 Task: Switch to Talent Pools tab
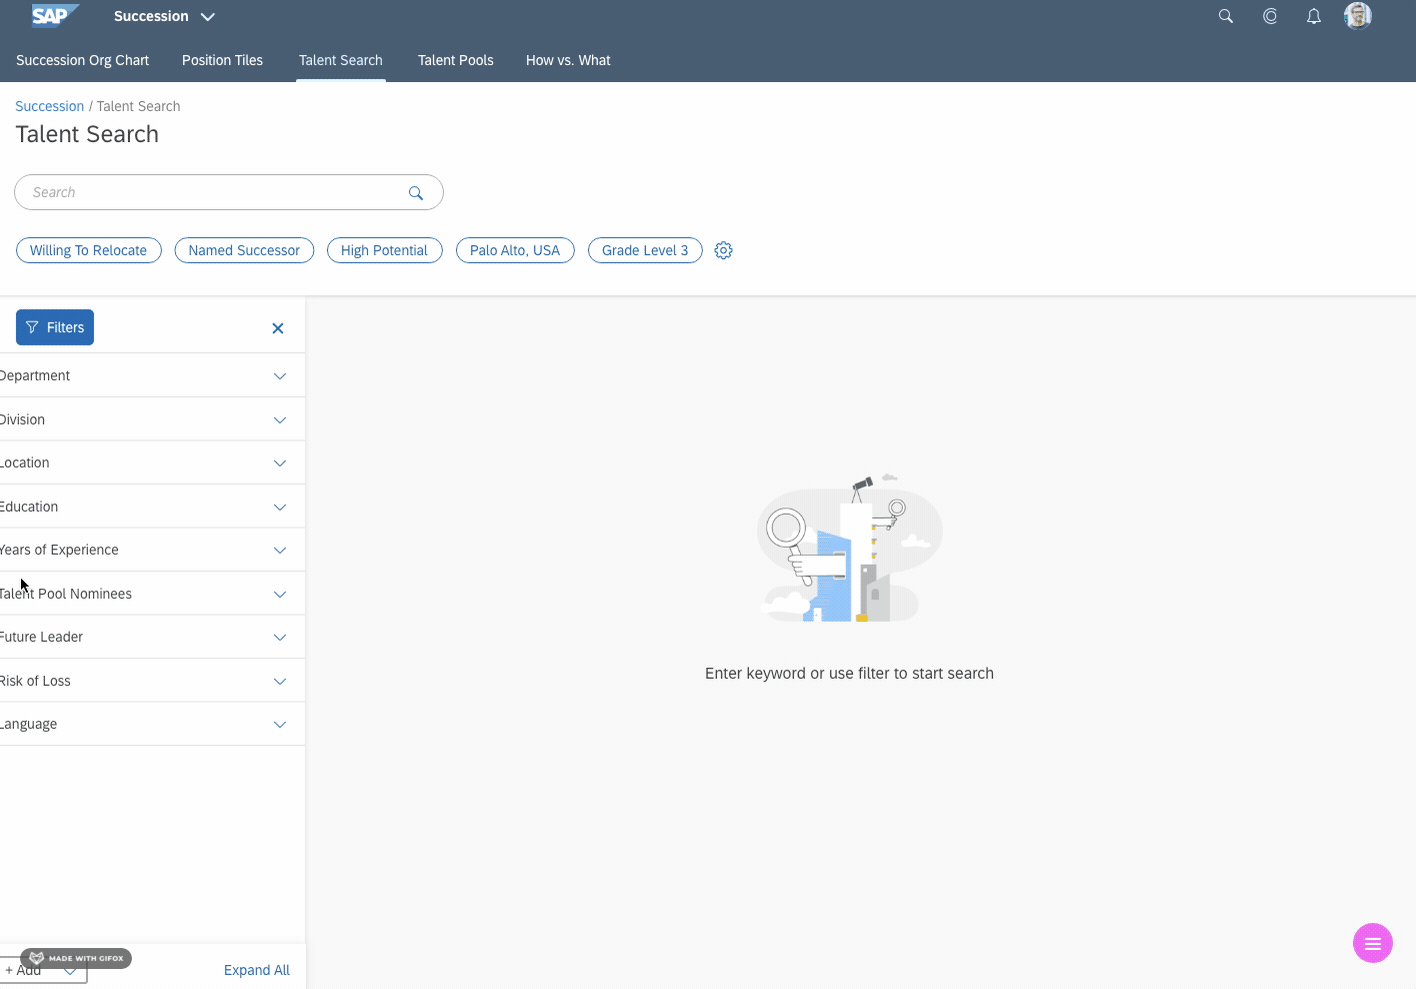coord(456,60)
